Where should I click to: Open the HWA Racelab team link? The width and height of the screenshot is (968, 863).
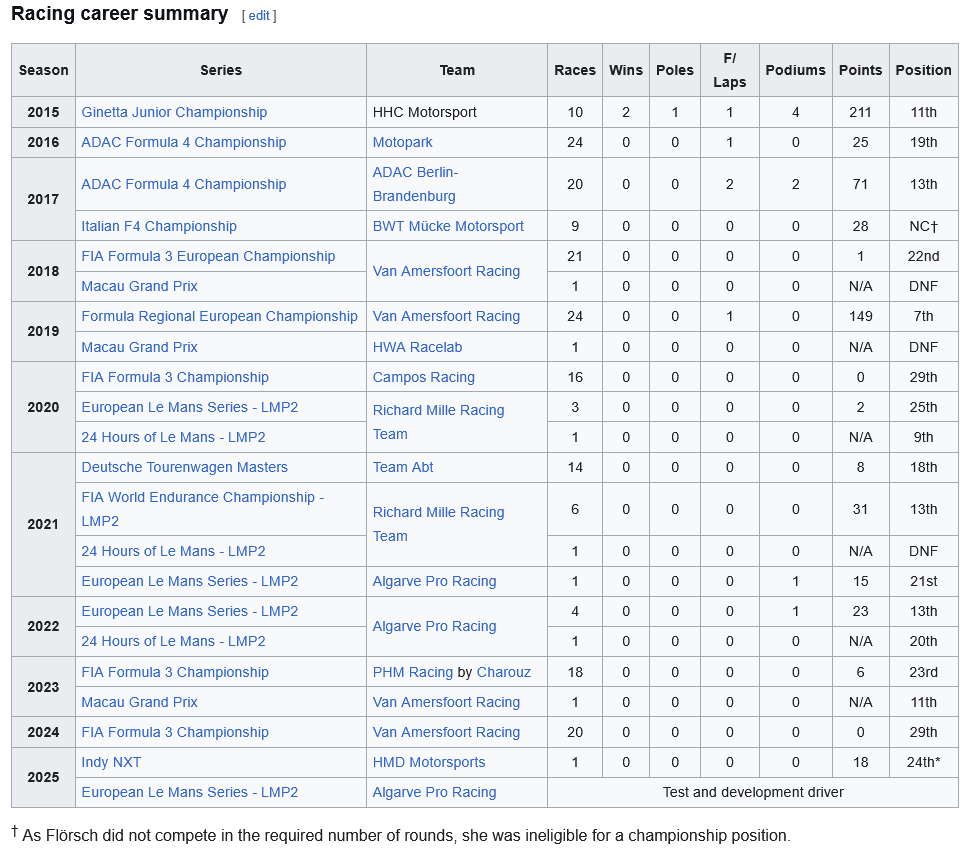[417, 348]
